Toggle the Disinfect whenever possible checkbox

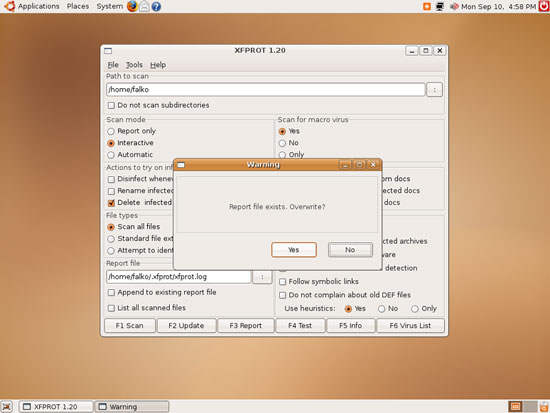click(x=112, y=179)
